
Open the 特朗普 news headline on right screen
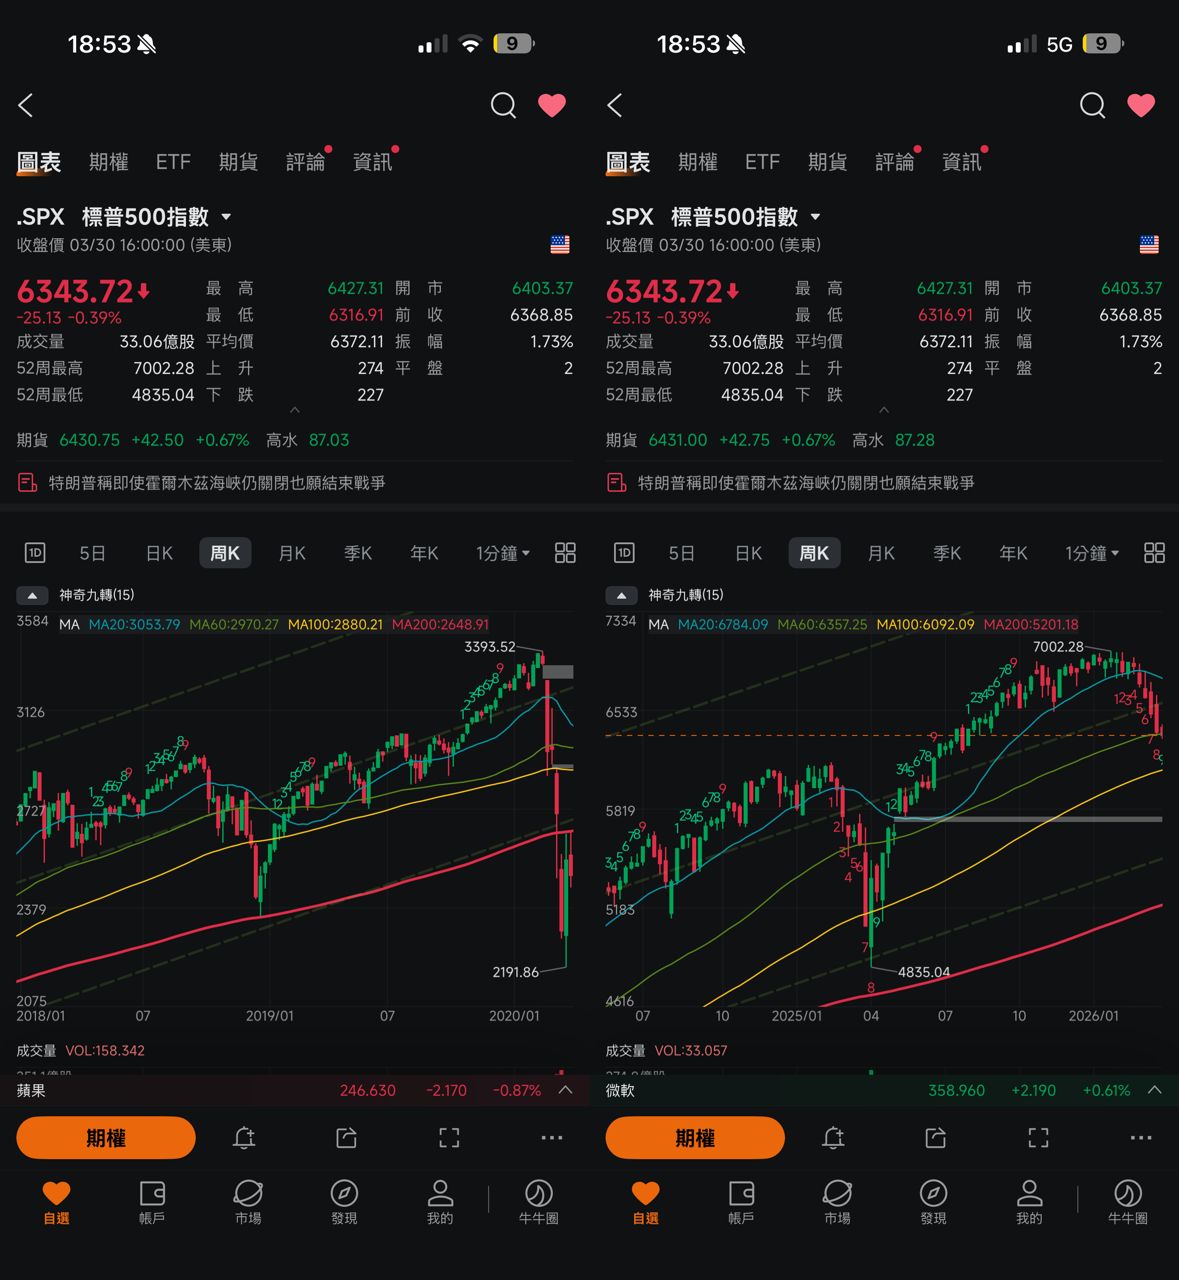[805, 483]
